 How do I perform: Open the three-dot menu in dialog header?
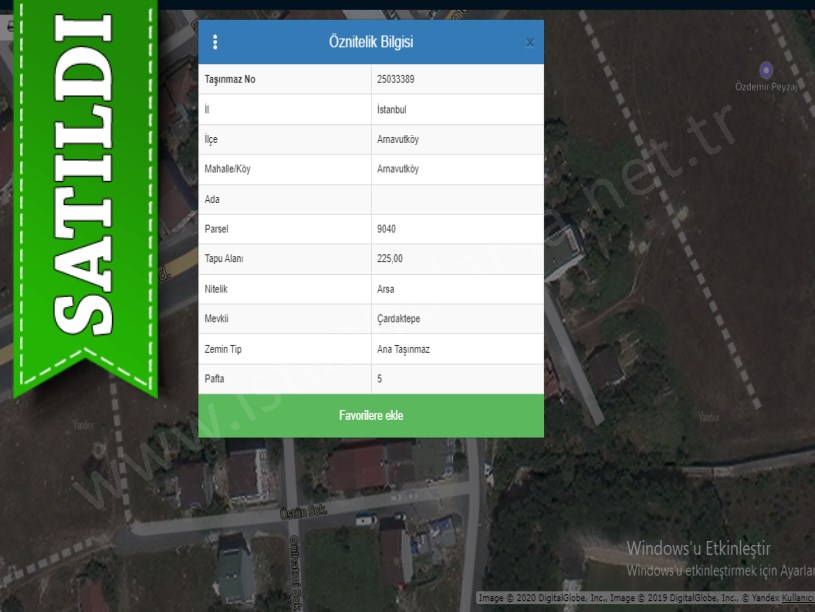tap(215, 42)
